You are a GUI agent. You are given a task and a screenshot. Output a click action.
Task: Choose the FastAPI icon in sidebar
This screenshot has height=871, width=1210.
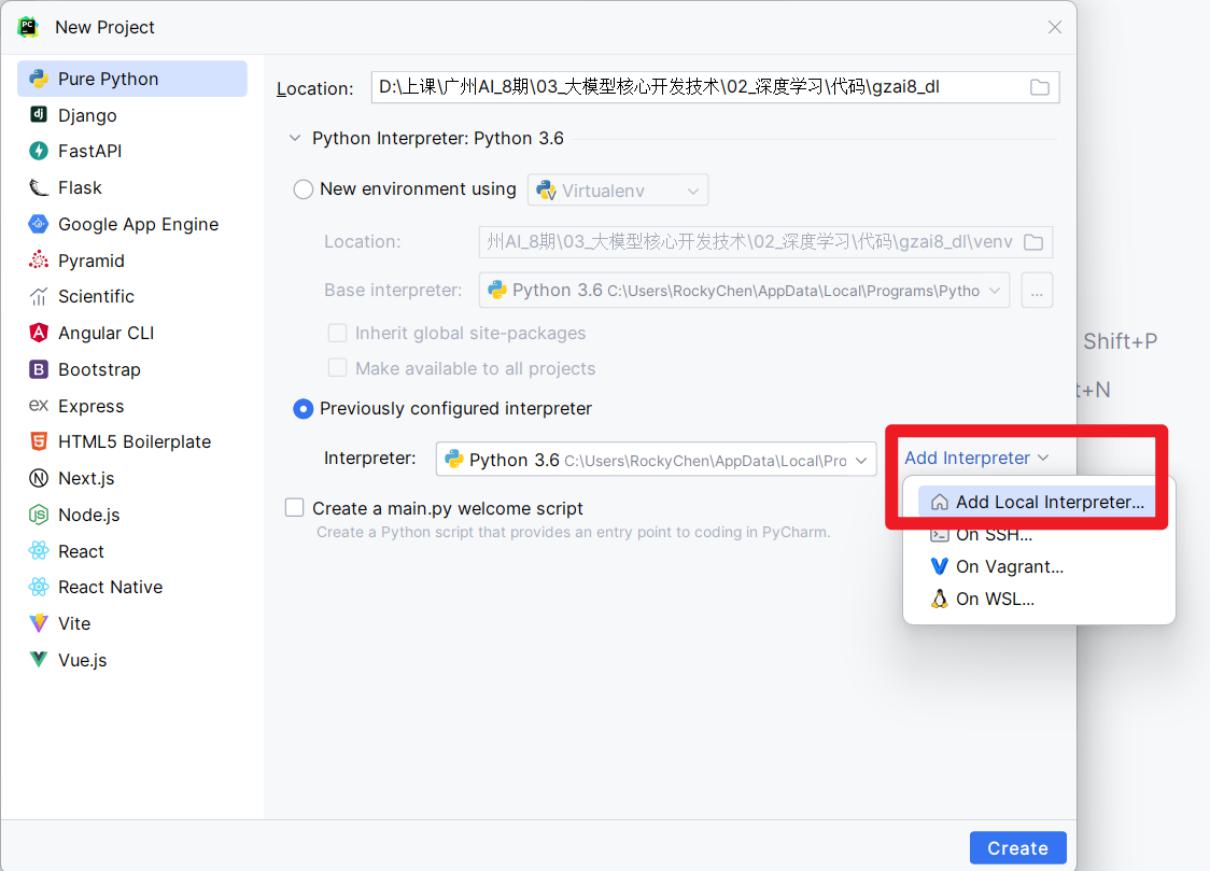(38, 152)
